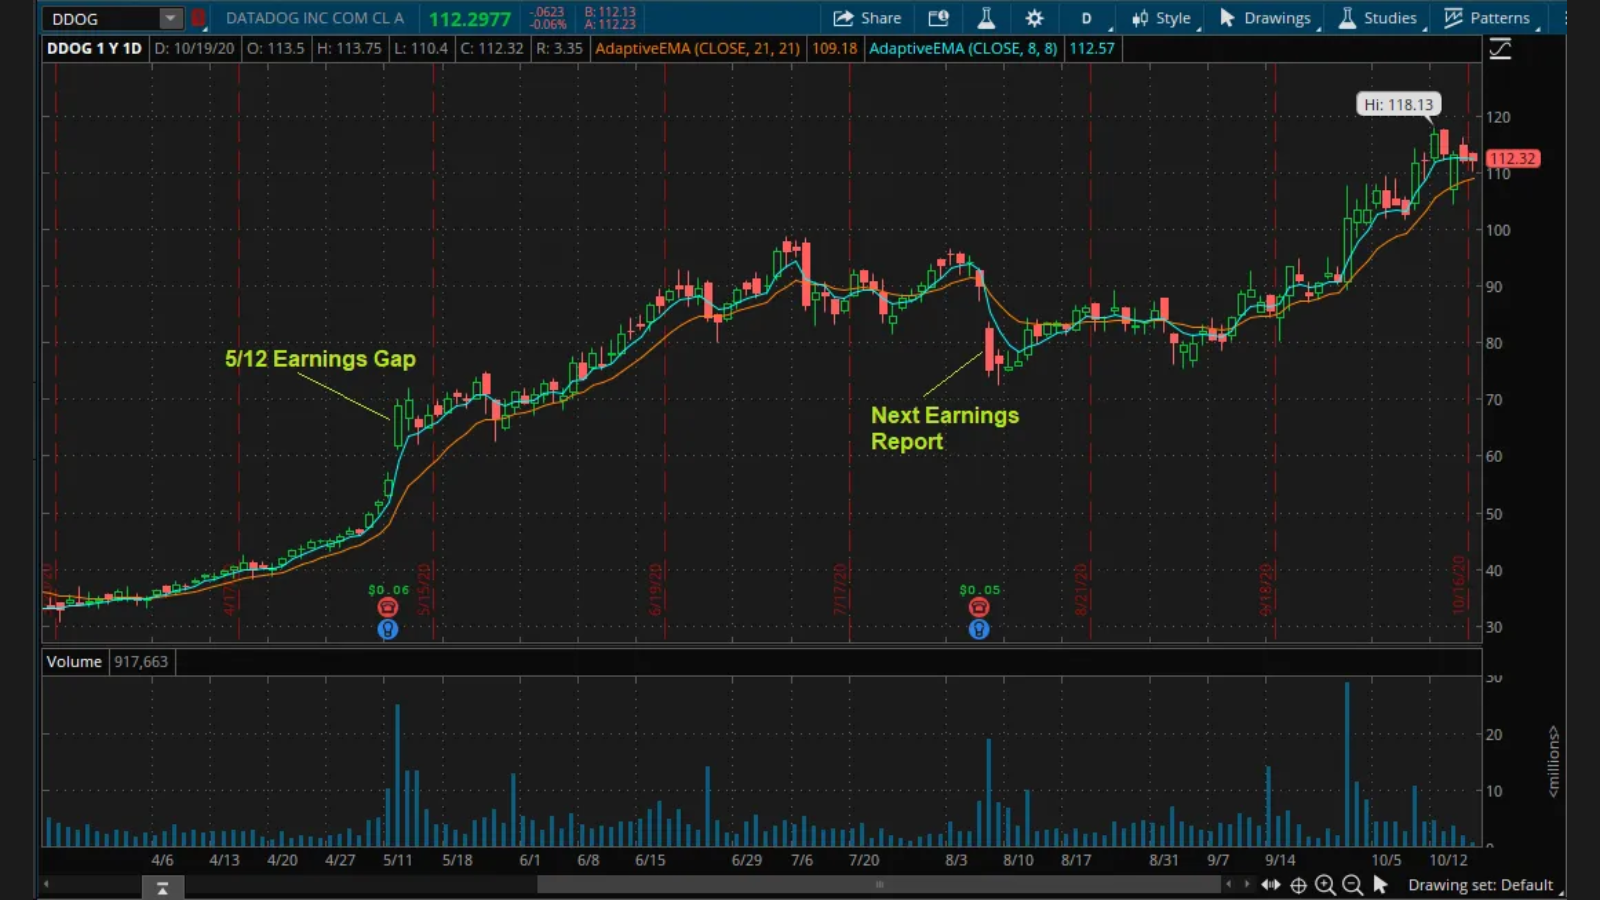Open the Drawings menu
Screen dimensions: 1600x900
point(1266,18)
